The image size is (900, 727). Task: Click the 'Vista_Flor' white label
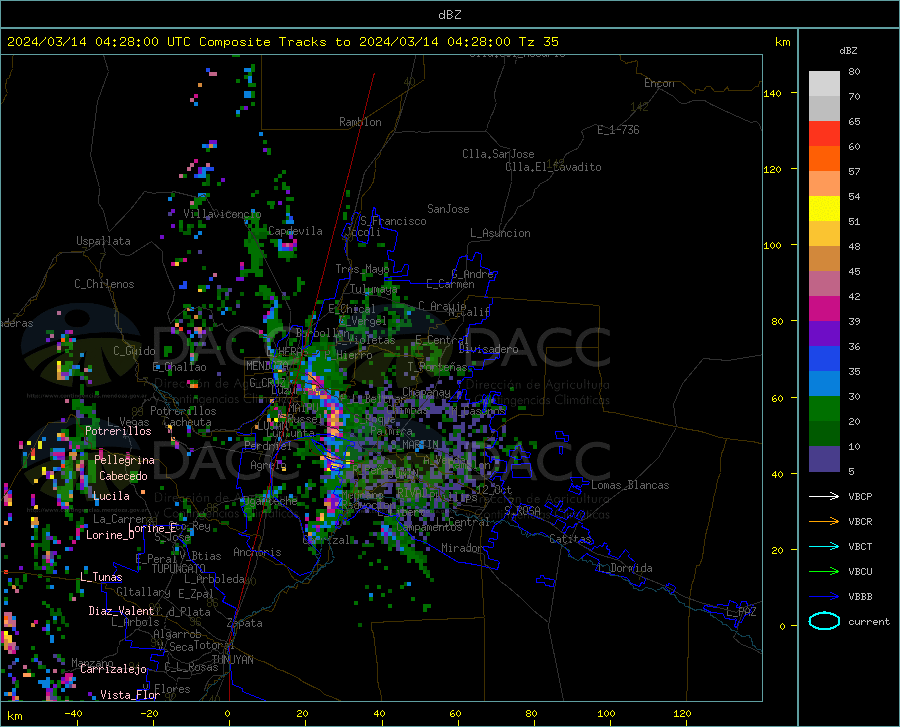[130, 695]
